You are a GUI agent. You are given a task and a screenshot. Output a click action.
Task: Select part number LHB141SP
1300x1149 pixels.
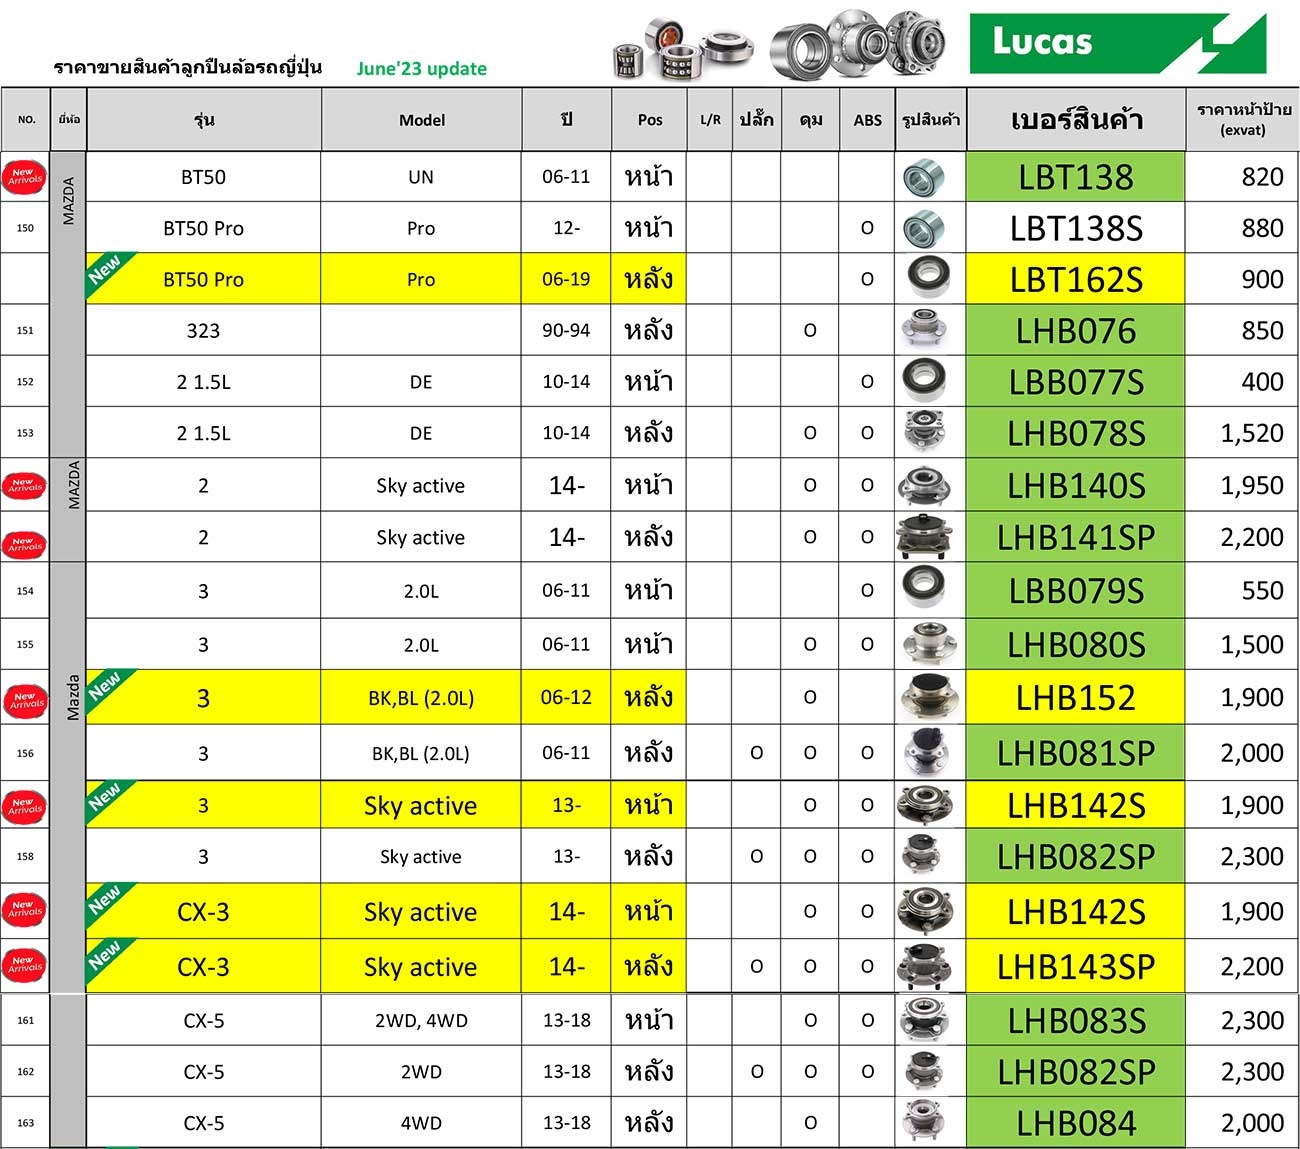click(x=1076, y=538)
